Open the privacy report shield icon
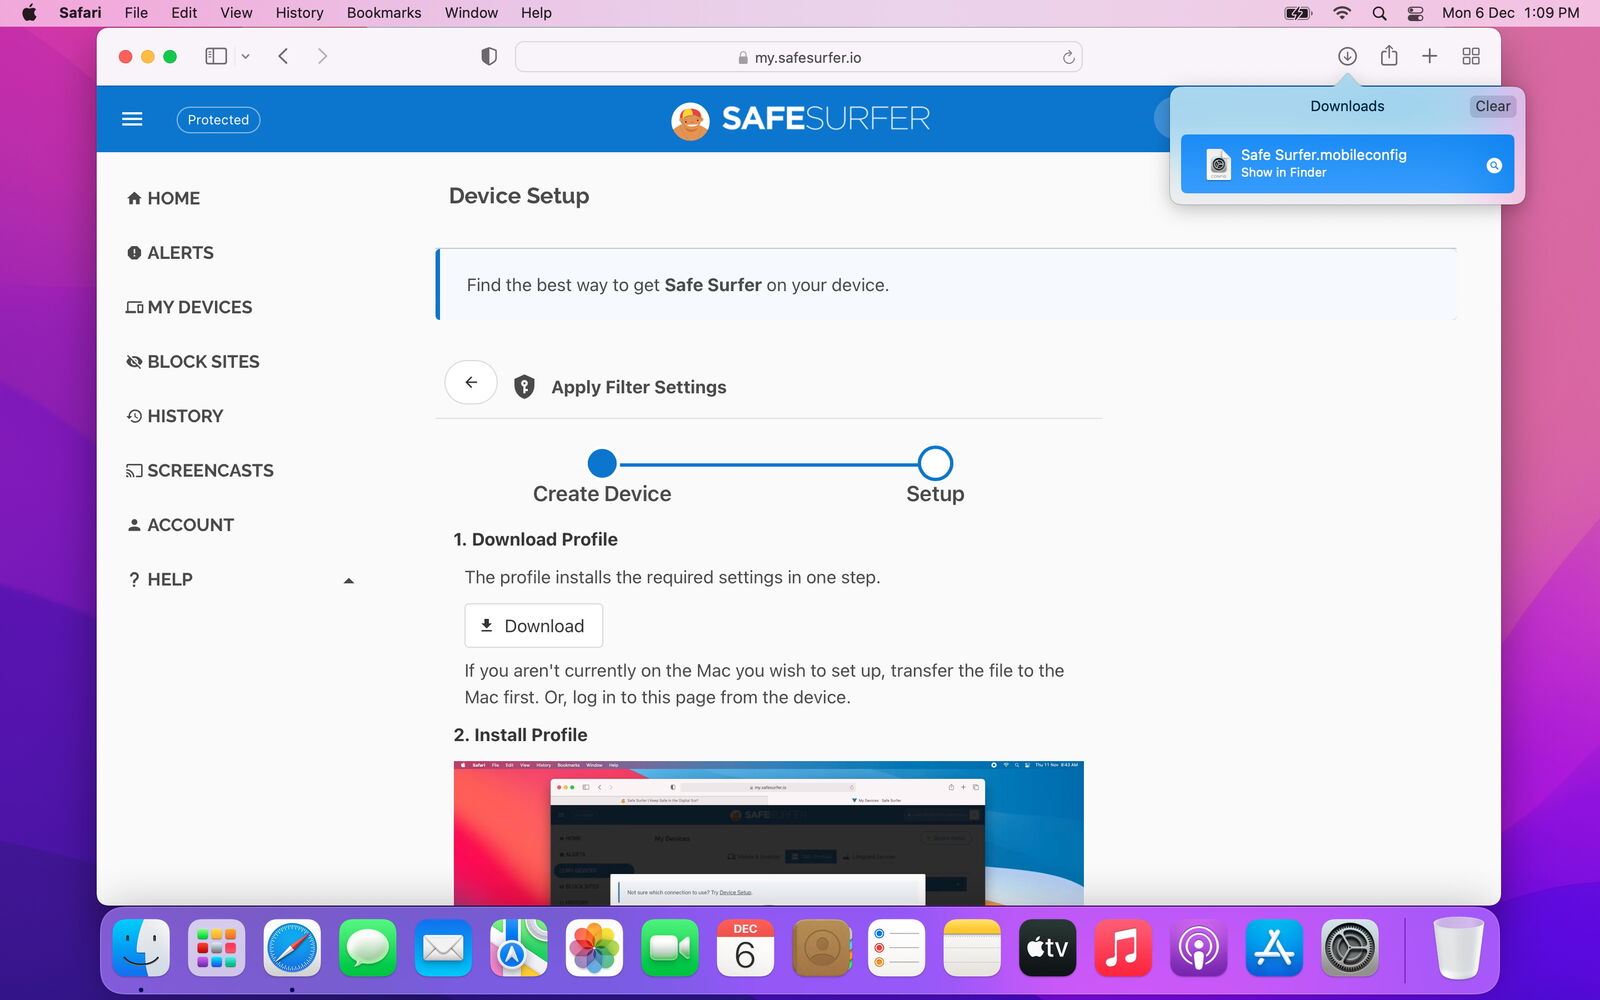The image size is (1600, 1000). click(489, 56)
